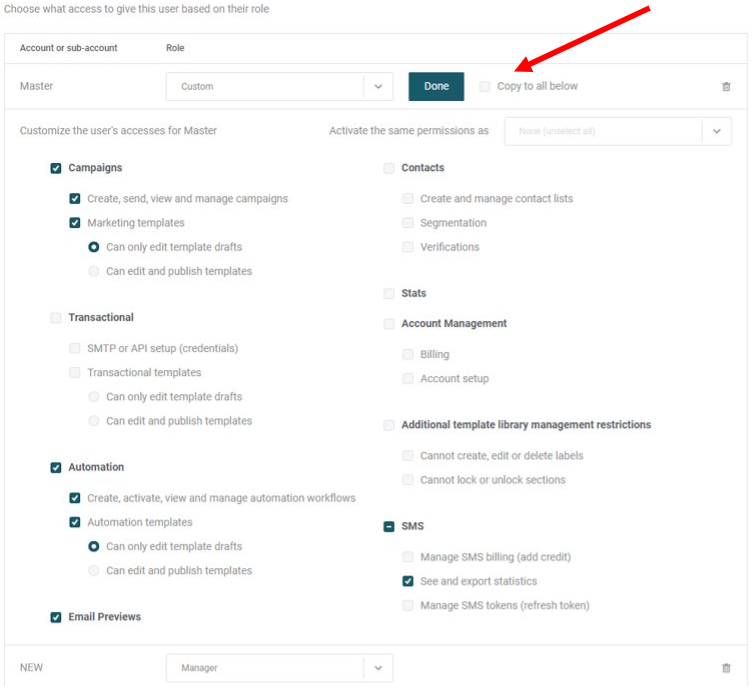
Task: Enable Additional template library management restrictions
Action: (389, 425)
